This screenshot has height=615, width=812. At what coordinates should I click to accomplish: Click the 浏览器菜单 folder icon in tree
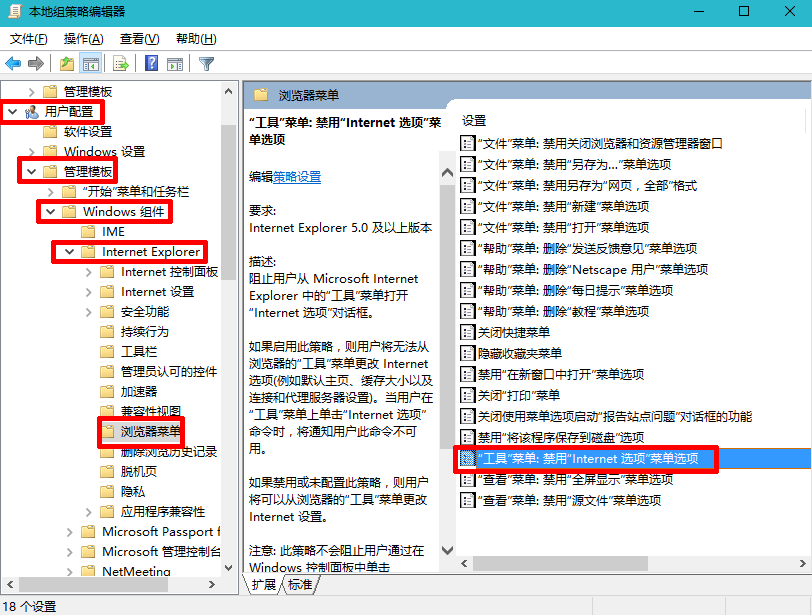[x=109, y=429]
